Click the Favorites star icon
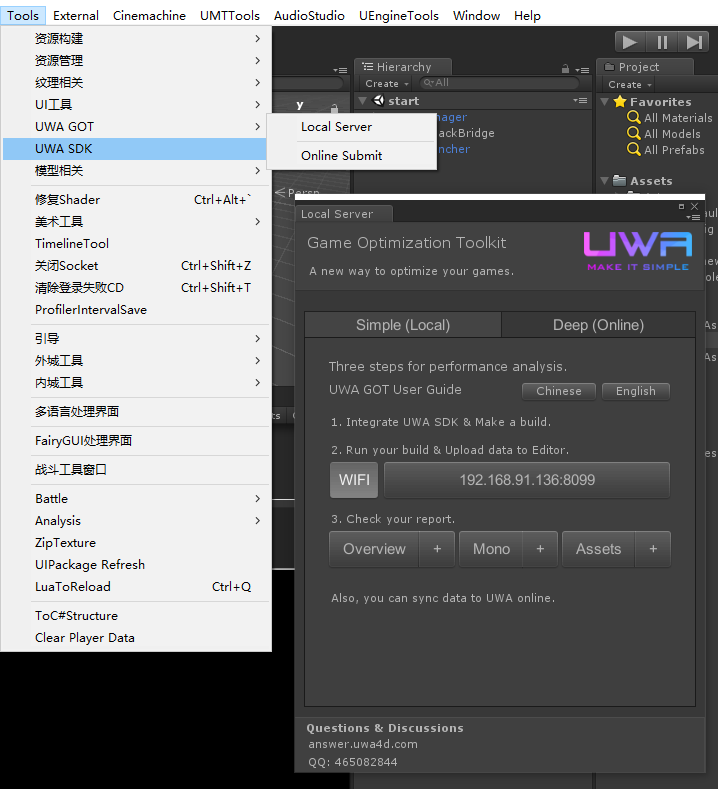 (620, 102)
